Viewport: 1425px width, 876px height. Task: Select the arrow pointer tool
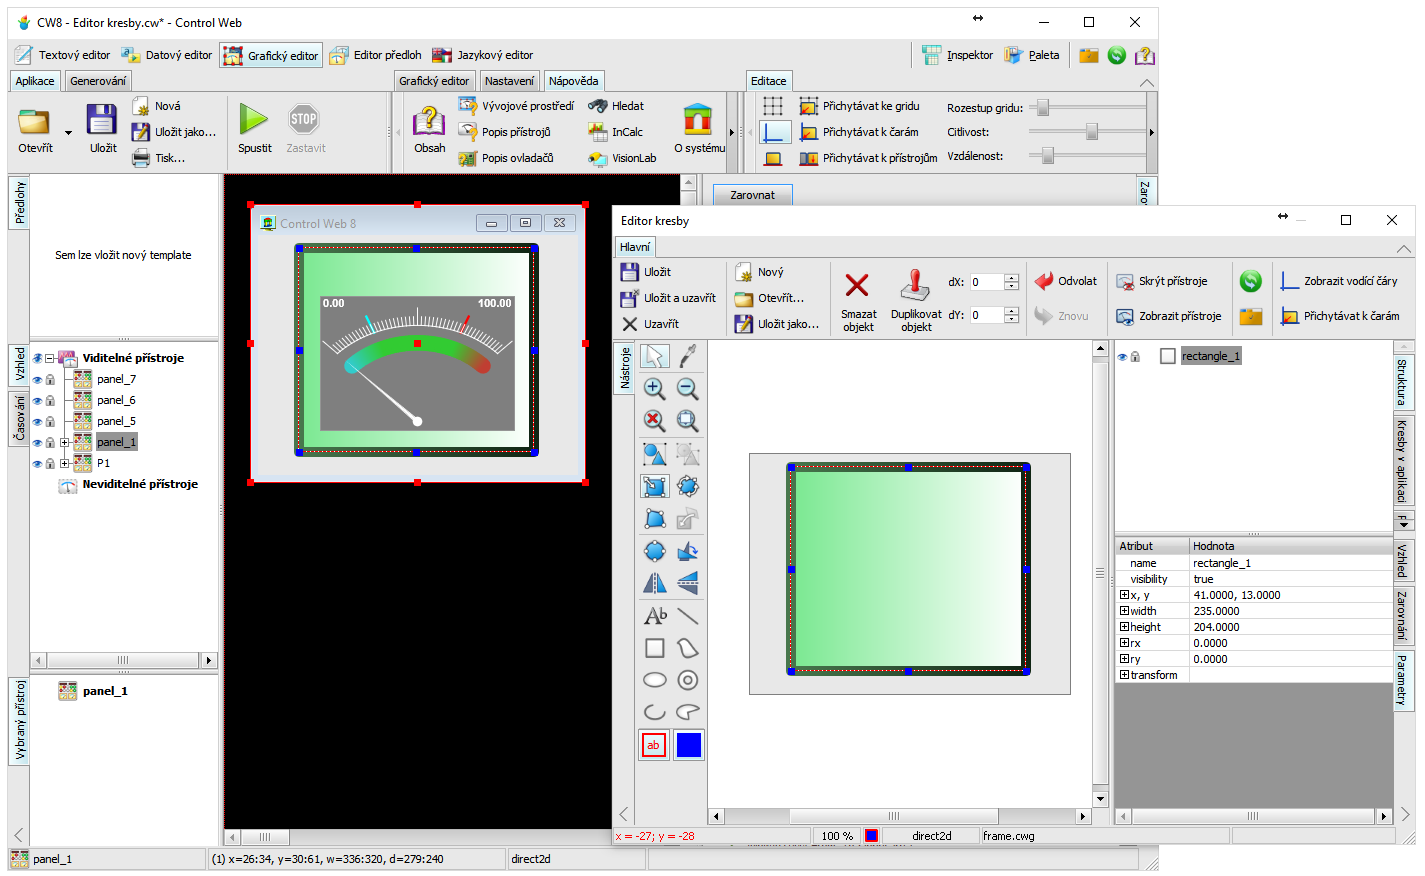654,357
